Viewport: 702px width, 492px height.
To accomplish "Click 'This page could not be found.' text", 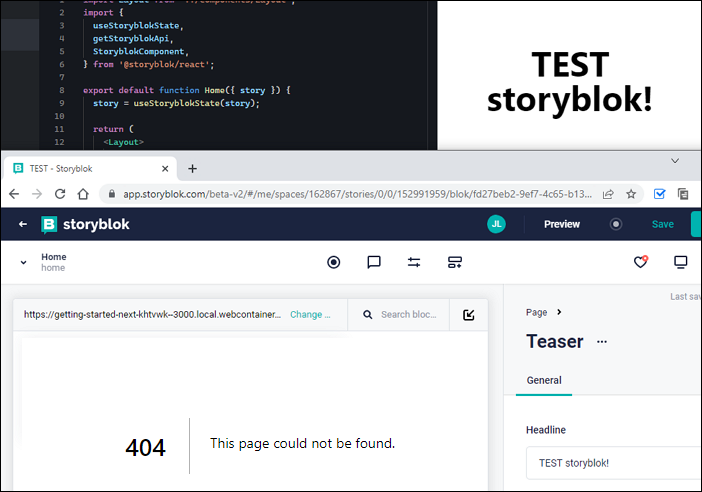I will (303, 444).
